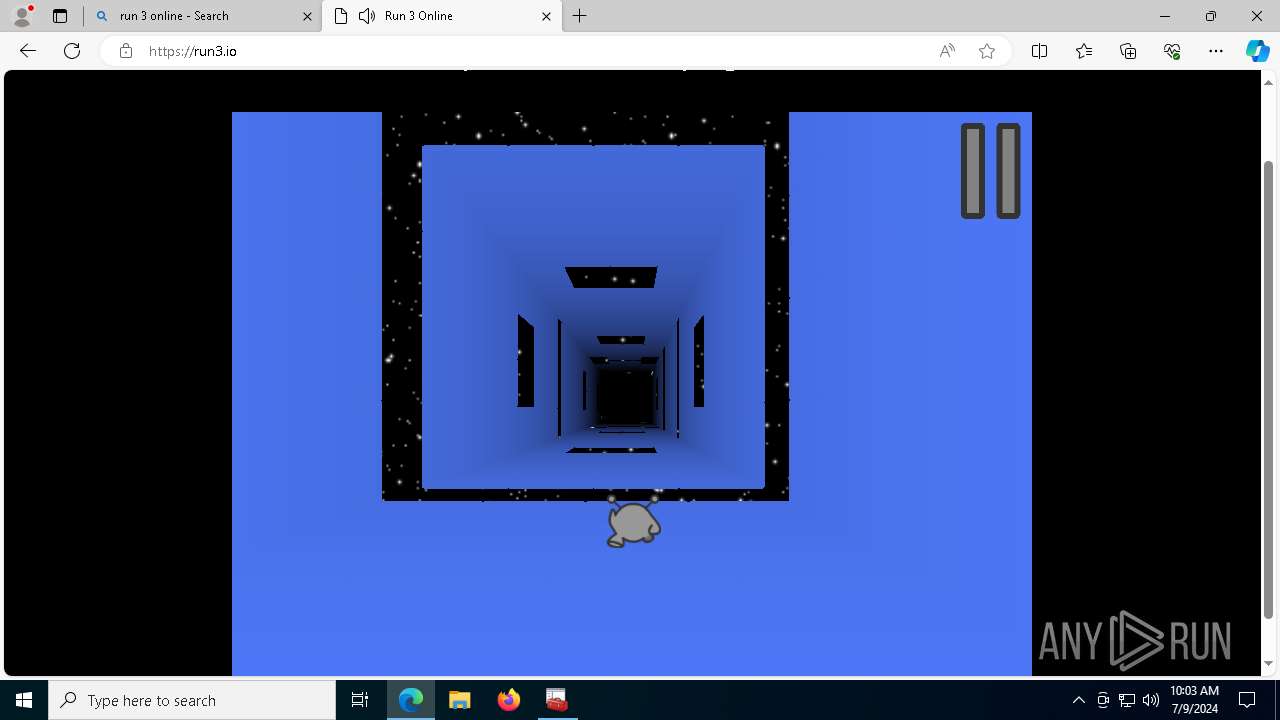Mute the Run 3 Online tab audio

(367, 16)
